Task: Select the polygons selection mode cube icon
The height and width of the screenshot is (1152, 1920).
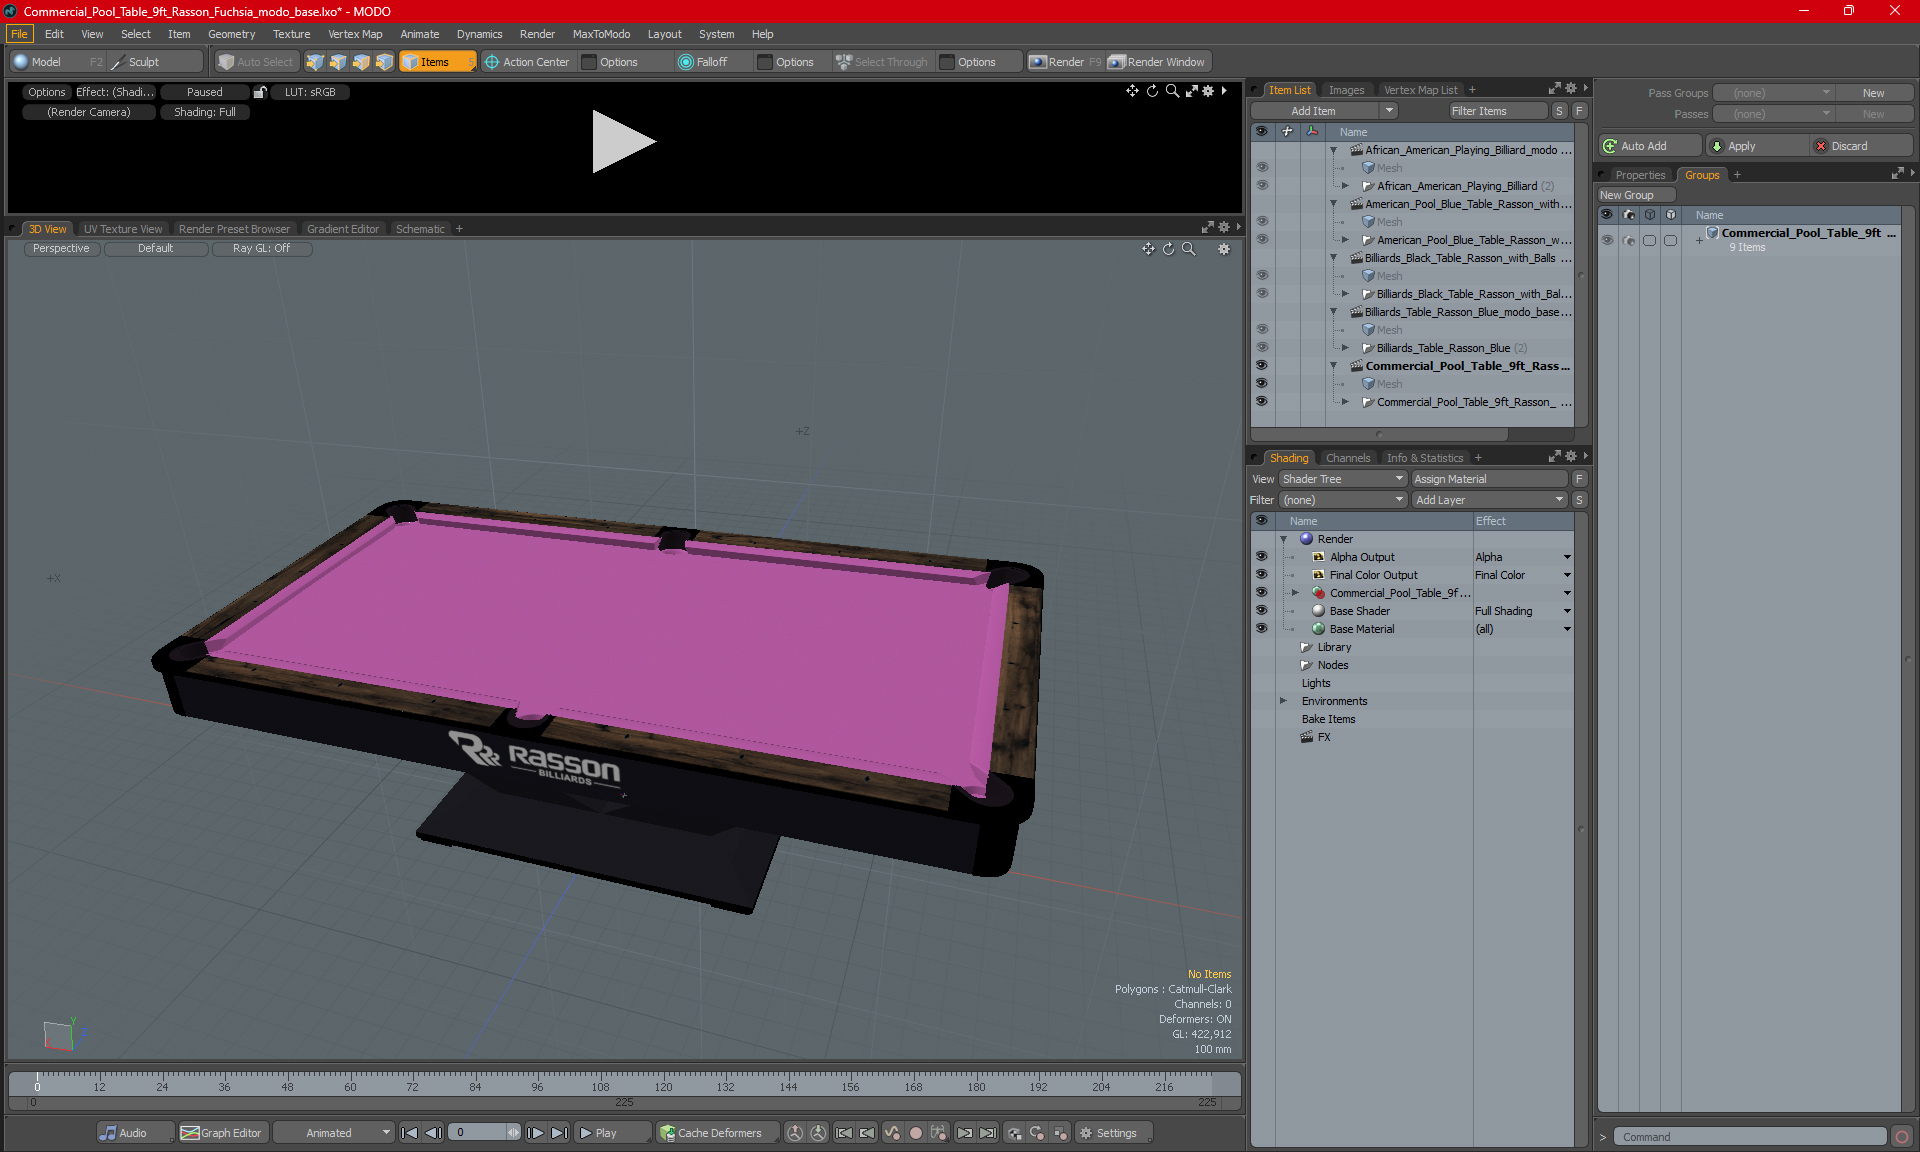Action: (x=361, y=62)
